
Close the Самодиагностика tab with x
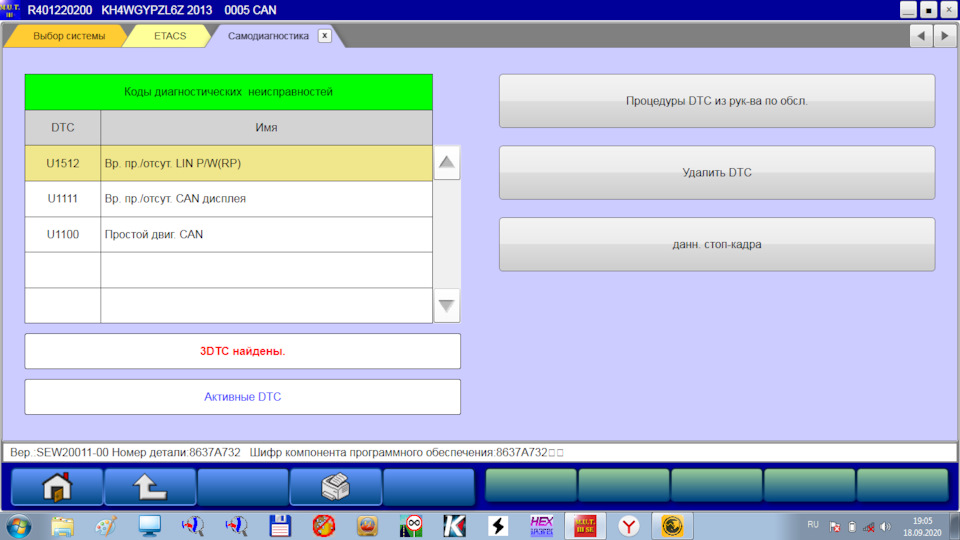(x=324, y=36)
